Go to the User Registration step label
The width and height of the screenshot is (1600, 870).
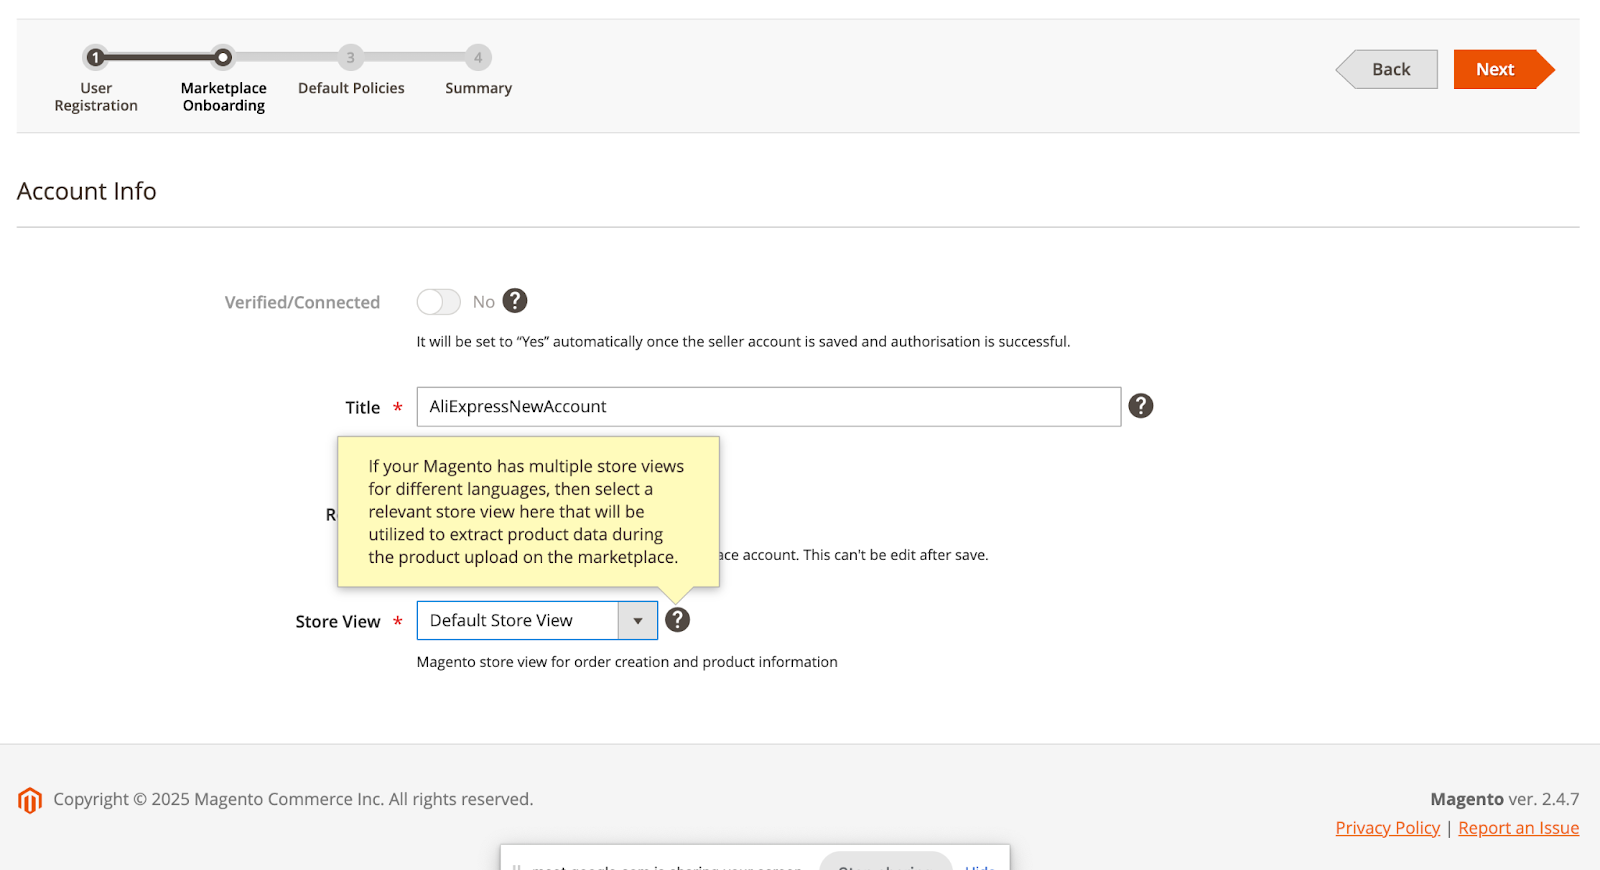[96, 97]
